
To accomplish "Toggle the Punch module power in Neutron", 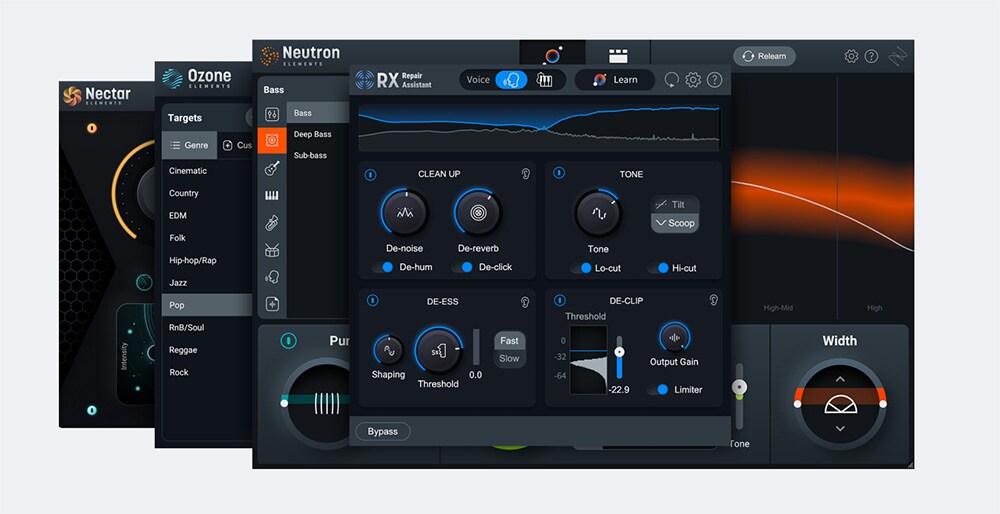I will 288,341.
